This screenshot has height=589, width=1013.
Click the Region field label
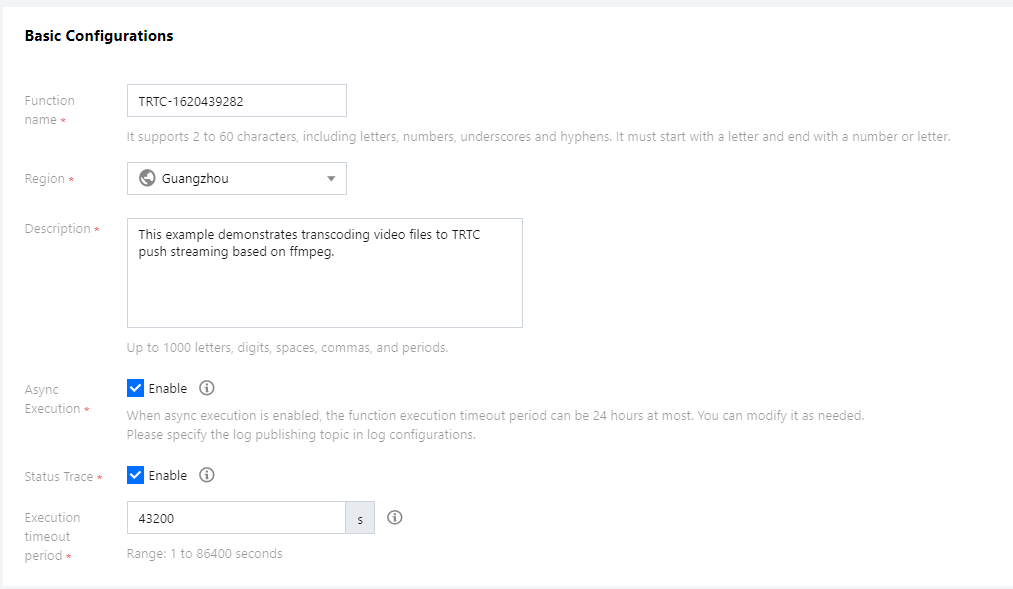pos(45,179)
